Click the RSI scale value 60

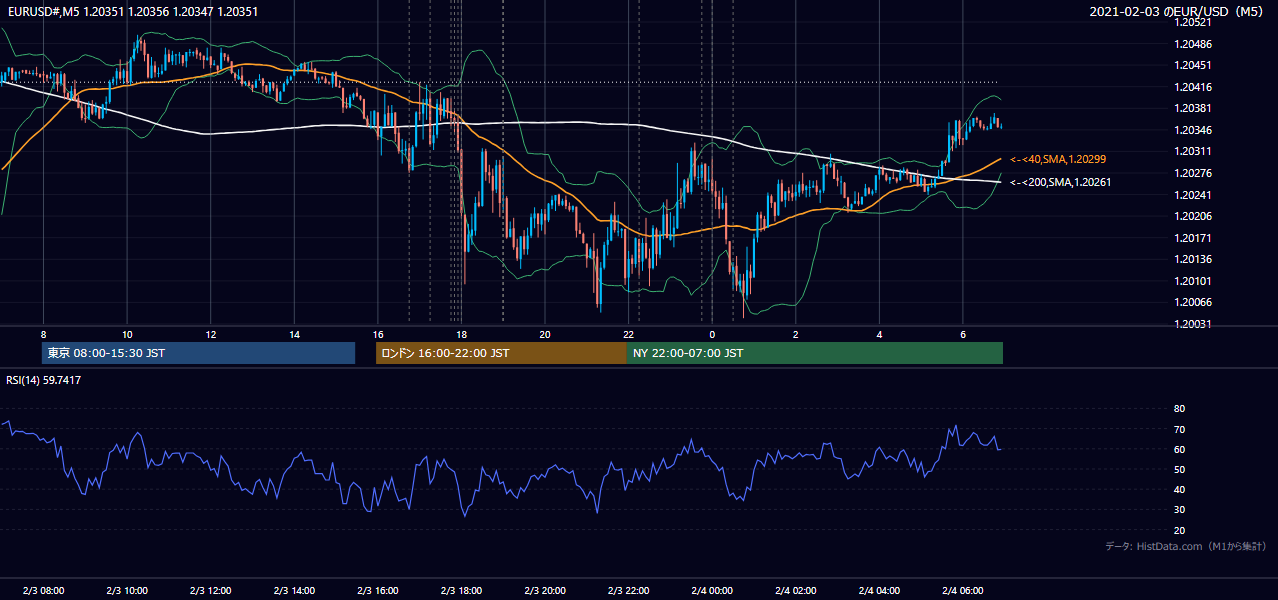pyautogui.click(x=1179, y=449)
